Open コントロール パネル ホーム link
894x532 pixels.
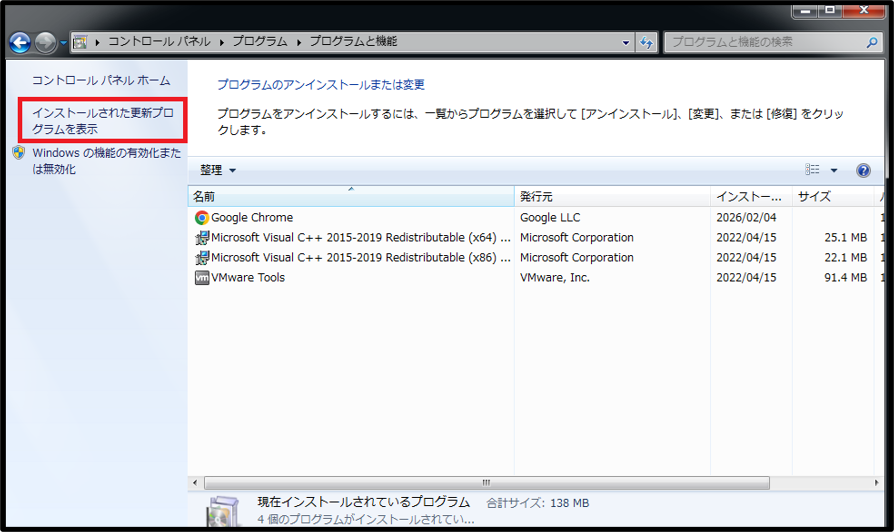(101, 80)
